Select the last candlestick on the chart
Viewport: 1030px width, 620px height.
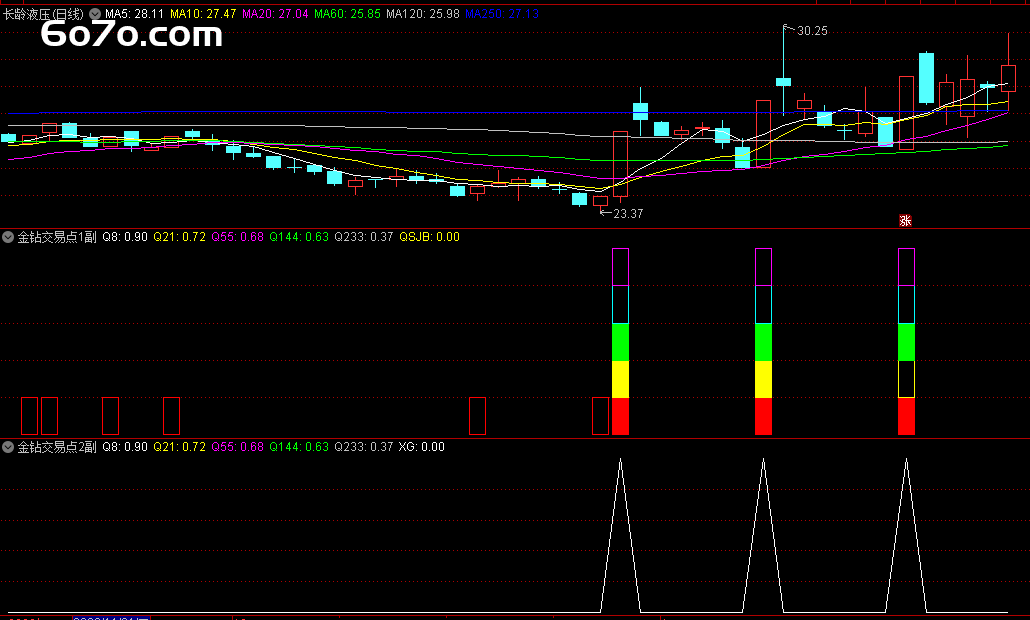point(1008,78)
